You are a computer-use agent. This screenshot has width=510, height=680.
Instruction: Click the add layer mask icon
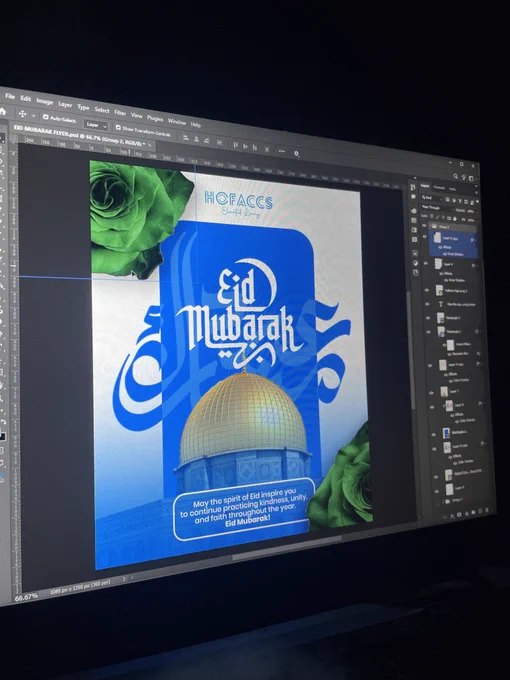[459, 514]
